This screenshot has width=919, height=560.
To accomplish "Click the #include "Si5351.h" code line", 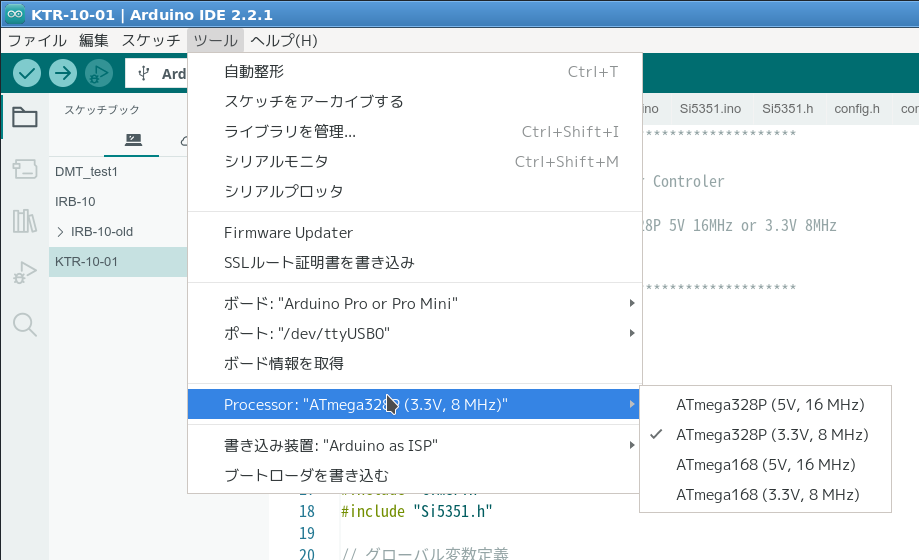I will (417, 511).
